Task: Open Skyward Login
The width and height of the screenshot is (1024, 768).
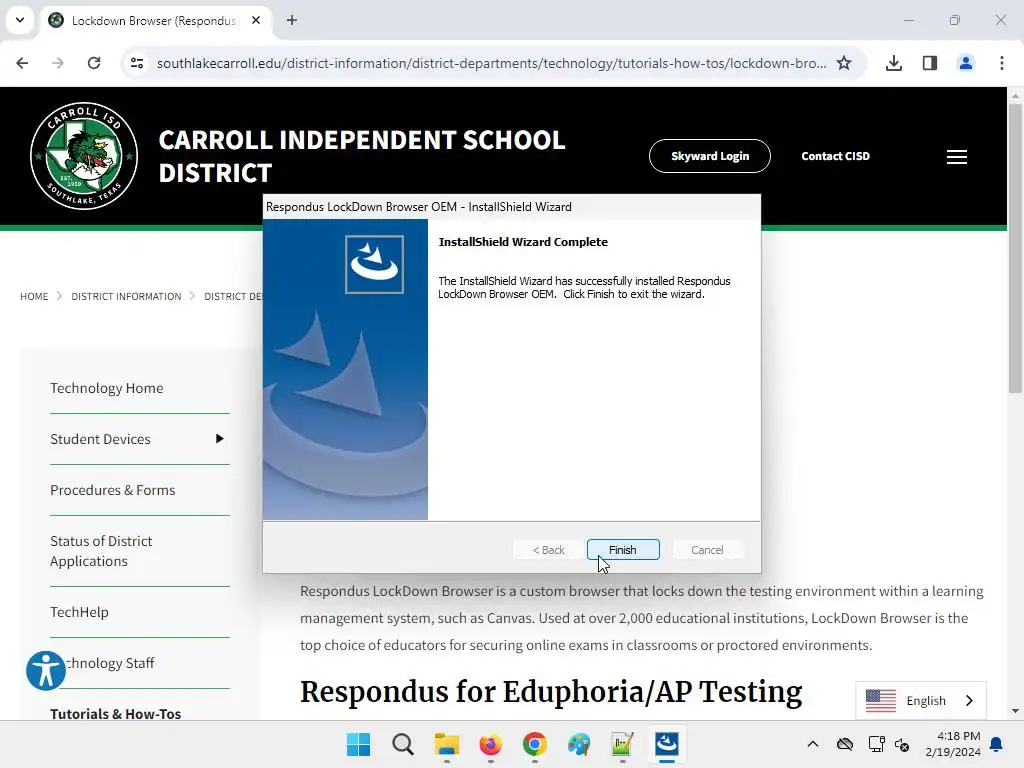Action: click(710, 156)
